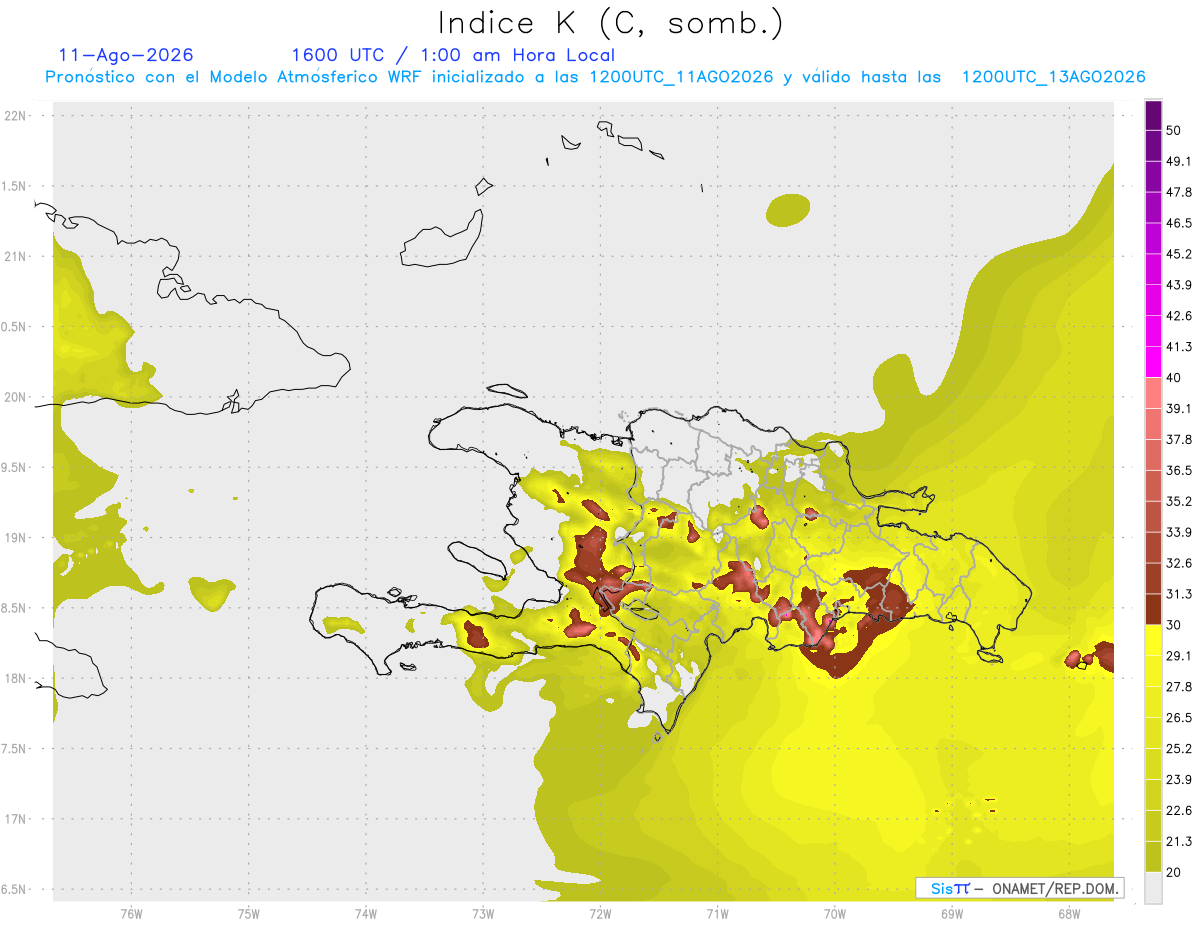
Task: Click the "69W" longitude label
Action: click(x=951, y=914)
